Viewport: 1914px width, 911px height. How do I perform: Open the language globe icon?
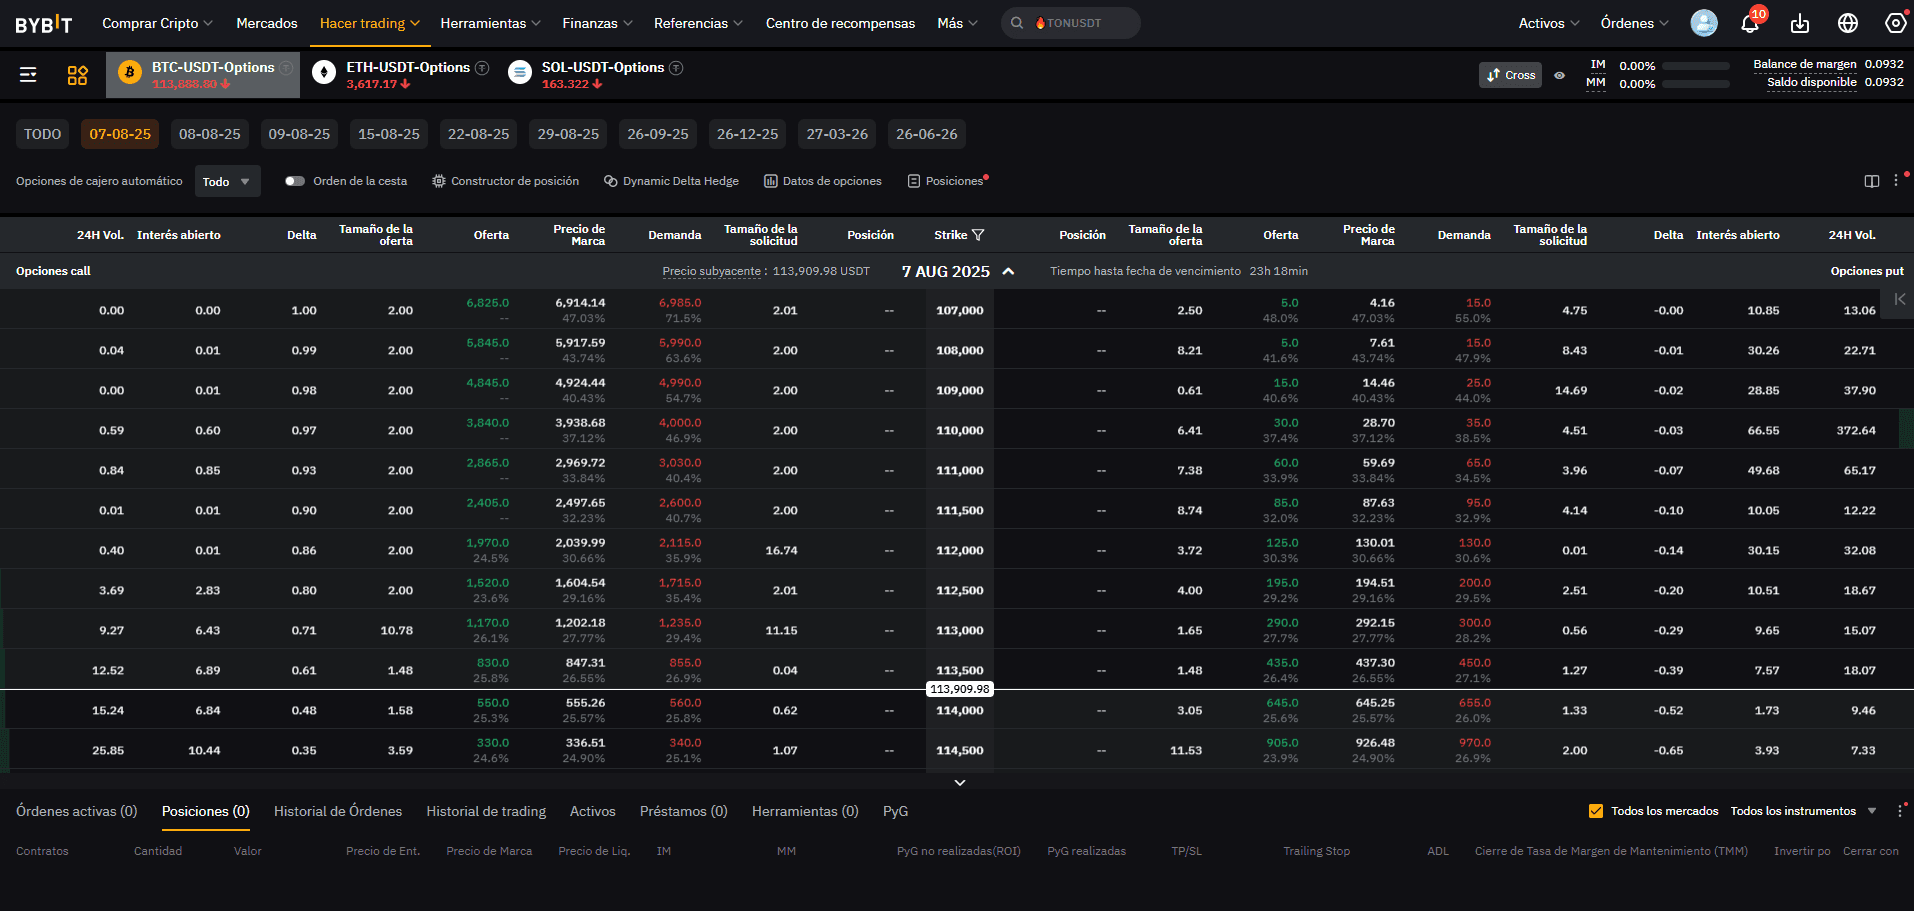click(x=1848, y=23)
